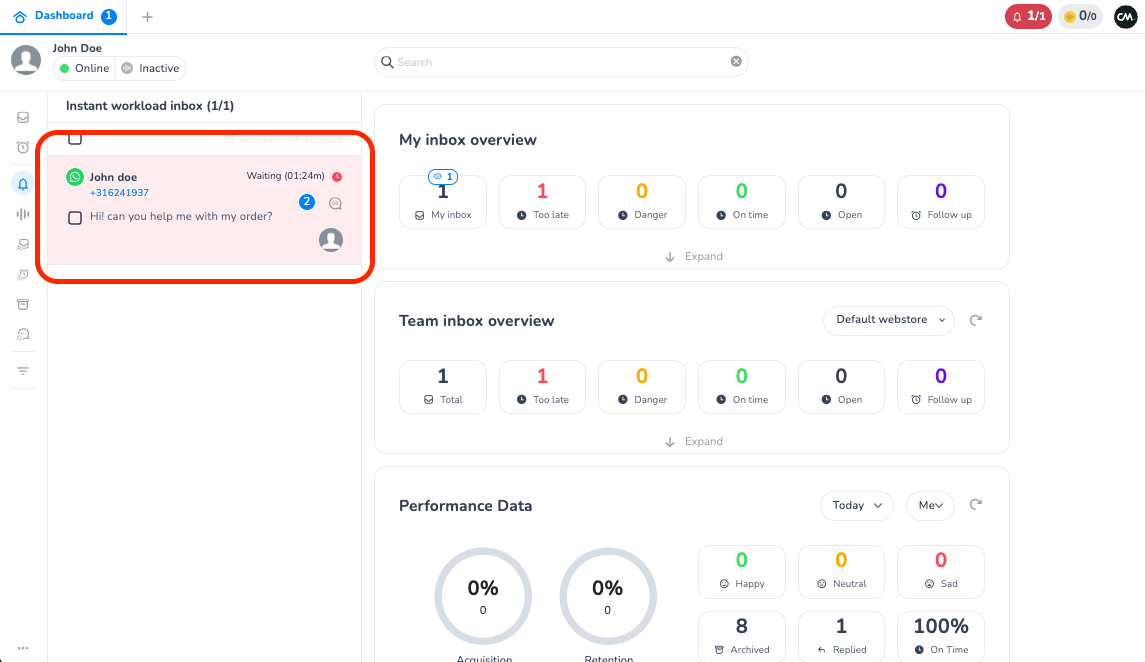Check the John doe conversation checkbox
This screenshot has height=662, width=1145.
coord(75,218)
